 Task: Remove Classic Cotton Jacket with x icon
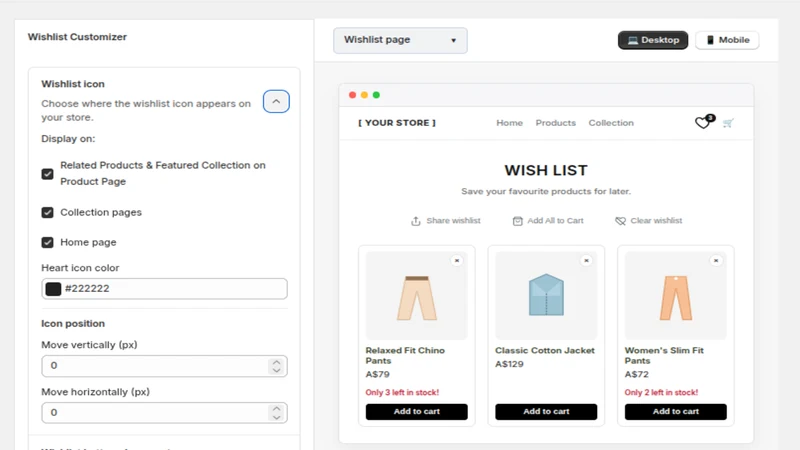[586, 261]
